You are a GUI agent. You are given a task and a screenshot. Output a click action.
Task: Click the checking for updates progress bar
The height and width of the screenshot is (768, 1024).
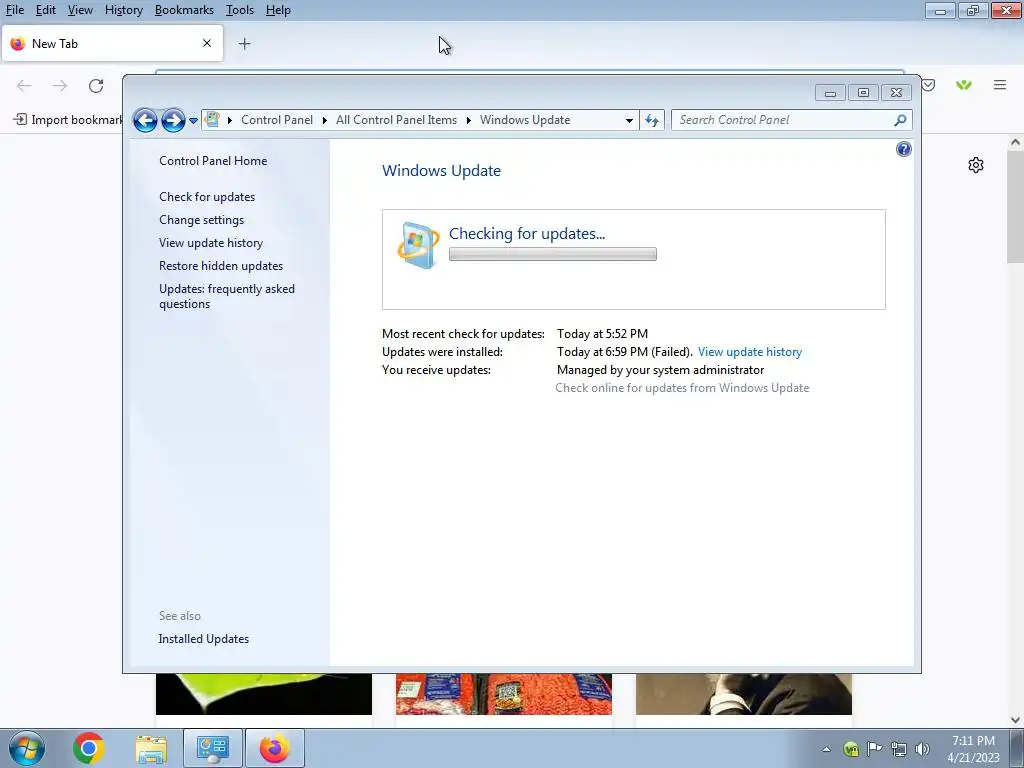552,254
